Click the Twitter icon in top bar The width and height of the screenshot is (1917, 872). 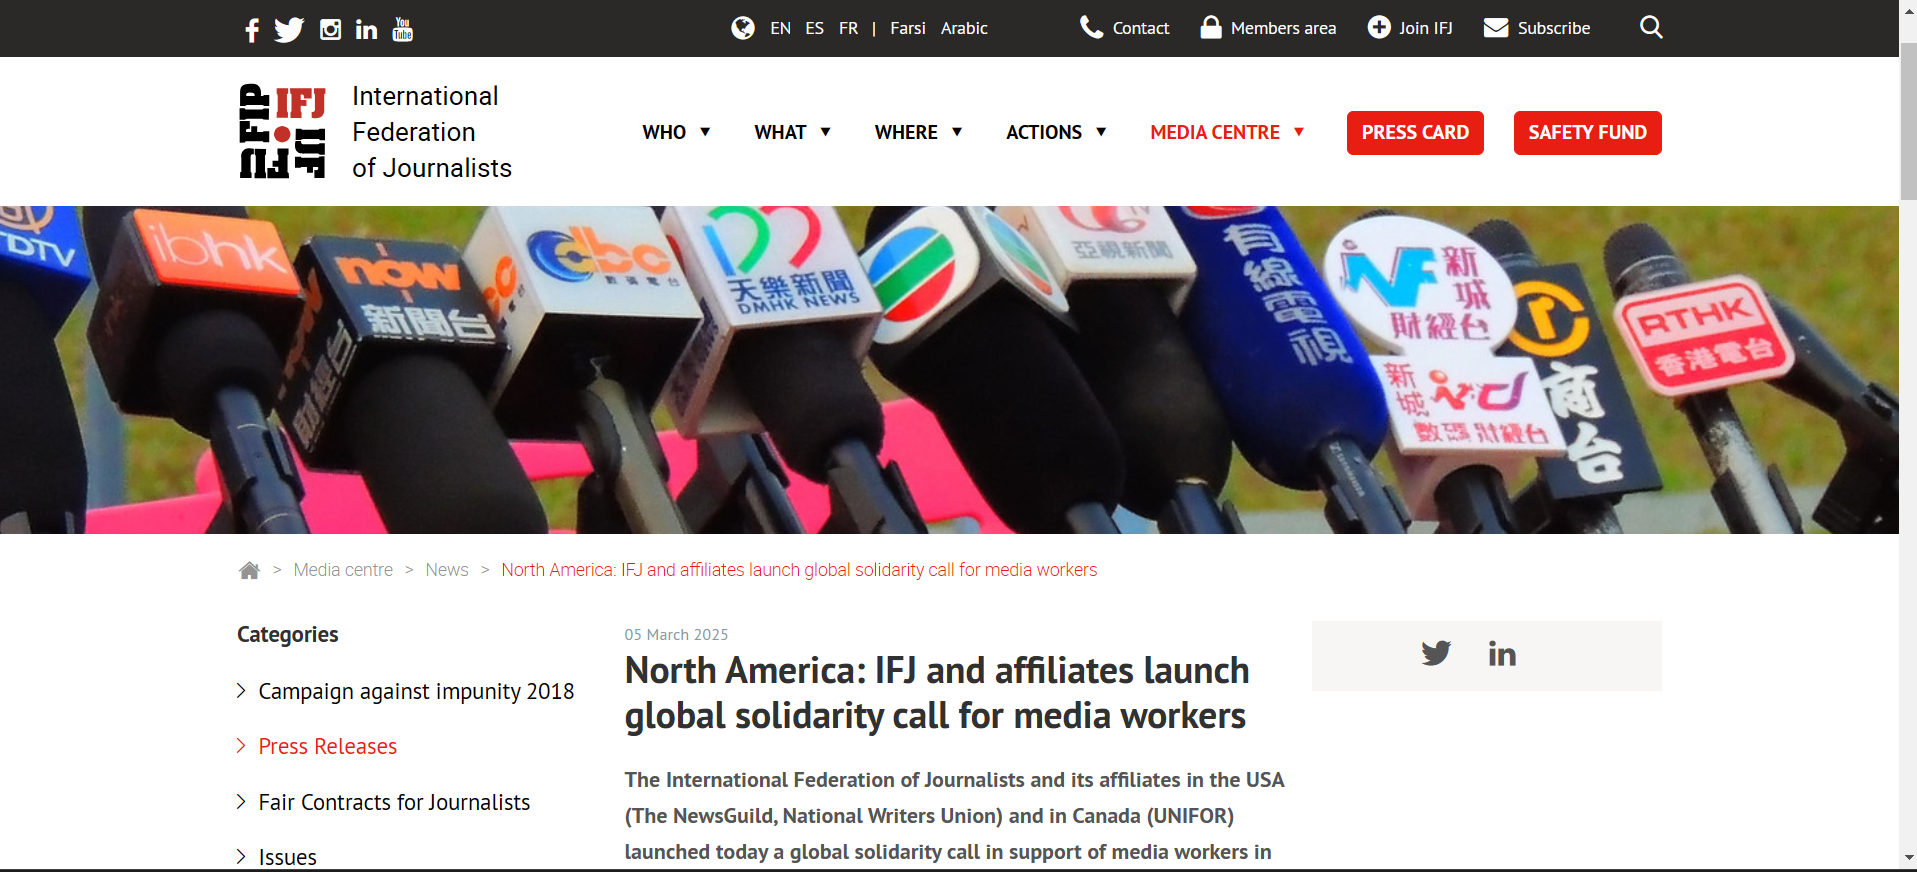point(289,30)
